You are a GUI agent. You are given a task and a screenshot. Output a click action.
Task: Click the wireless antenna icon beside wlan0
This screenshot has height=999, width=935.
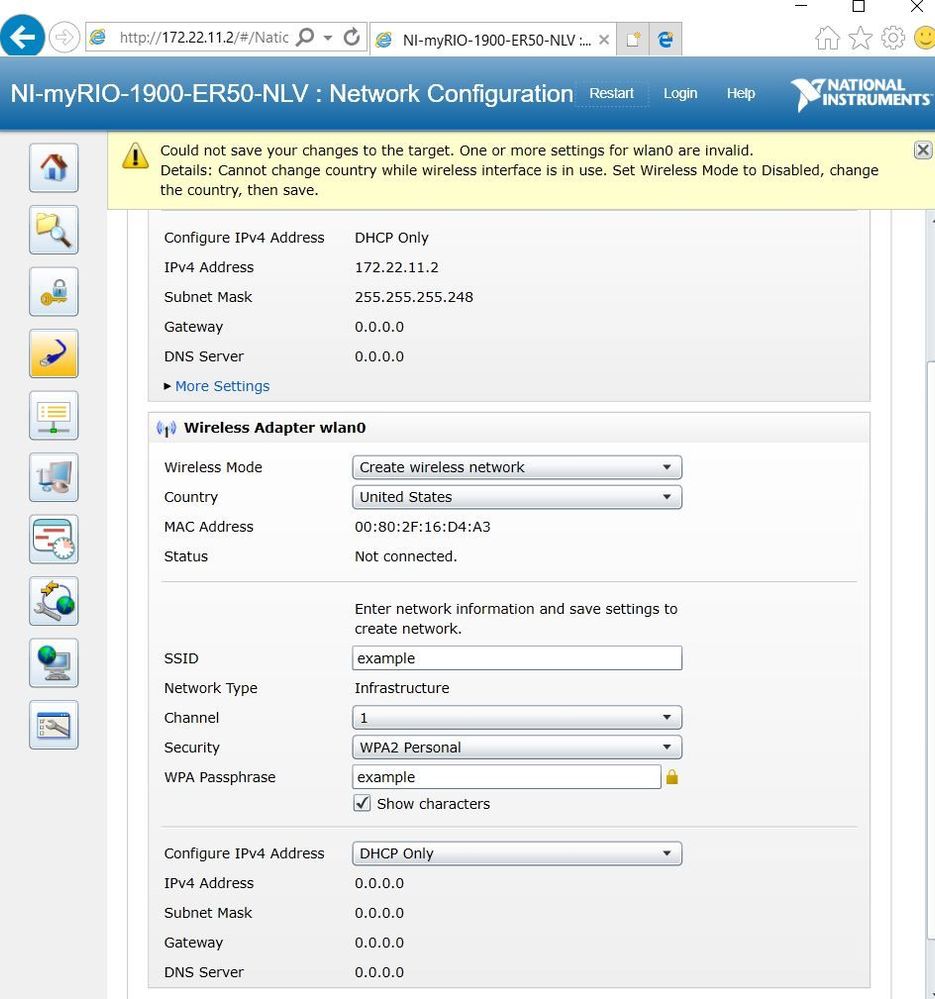(166, 428)
